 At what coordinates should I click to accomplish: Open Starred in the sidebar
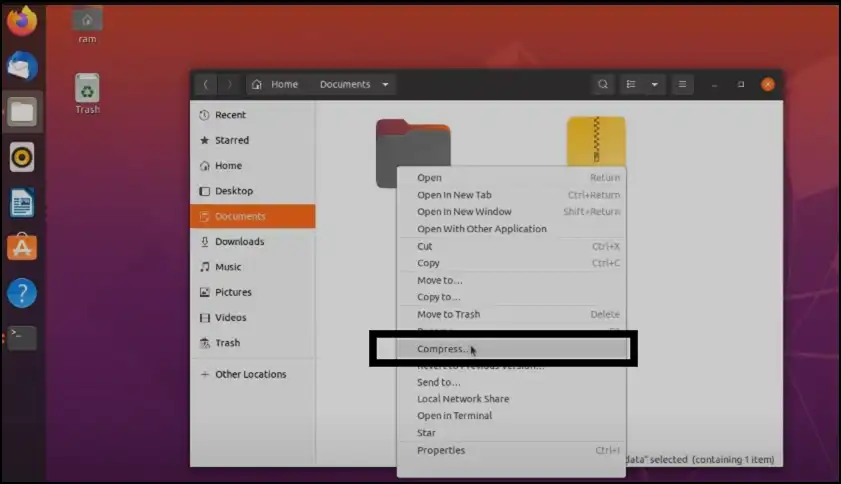pyautogui.click(x=253, y=140)
